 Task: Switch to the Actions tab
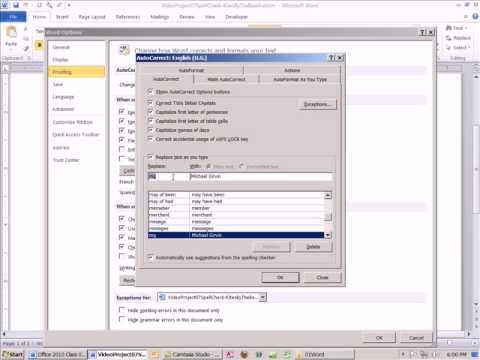[x=292, y=70]
